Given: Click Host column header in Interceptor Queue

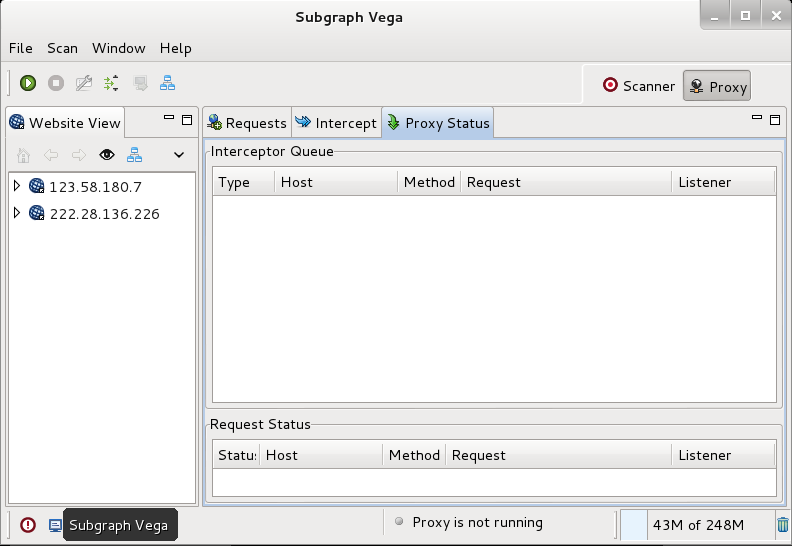Looking at the screenshot, I should (336, 182).
